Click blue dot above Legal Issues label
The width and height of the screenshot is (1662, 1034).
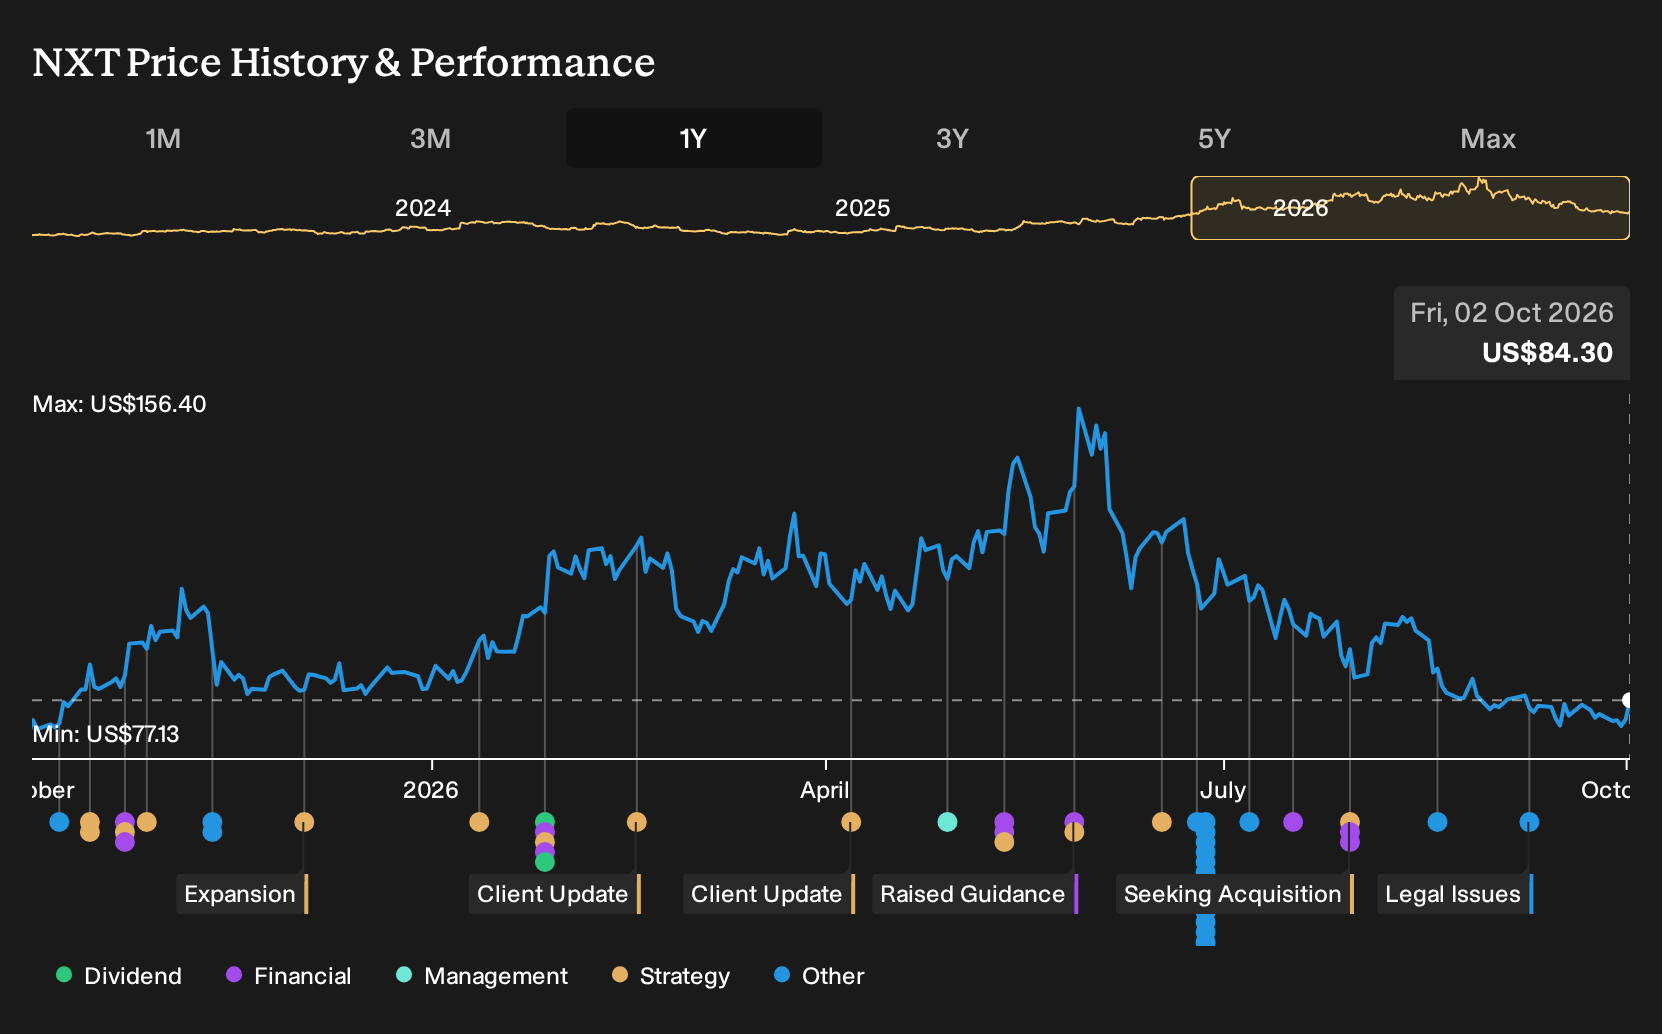click(x=1529, y=822)
